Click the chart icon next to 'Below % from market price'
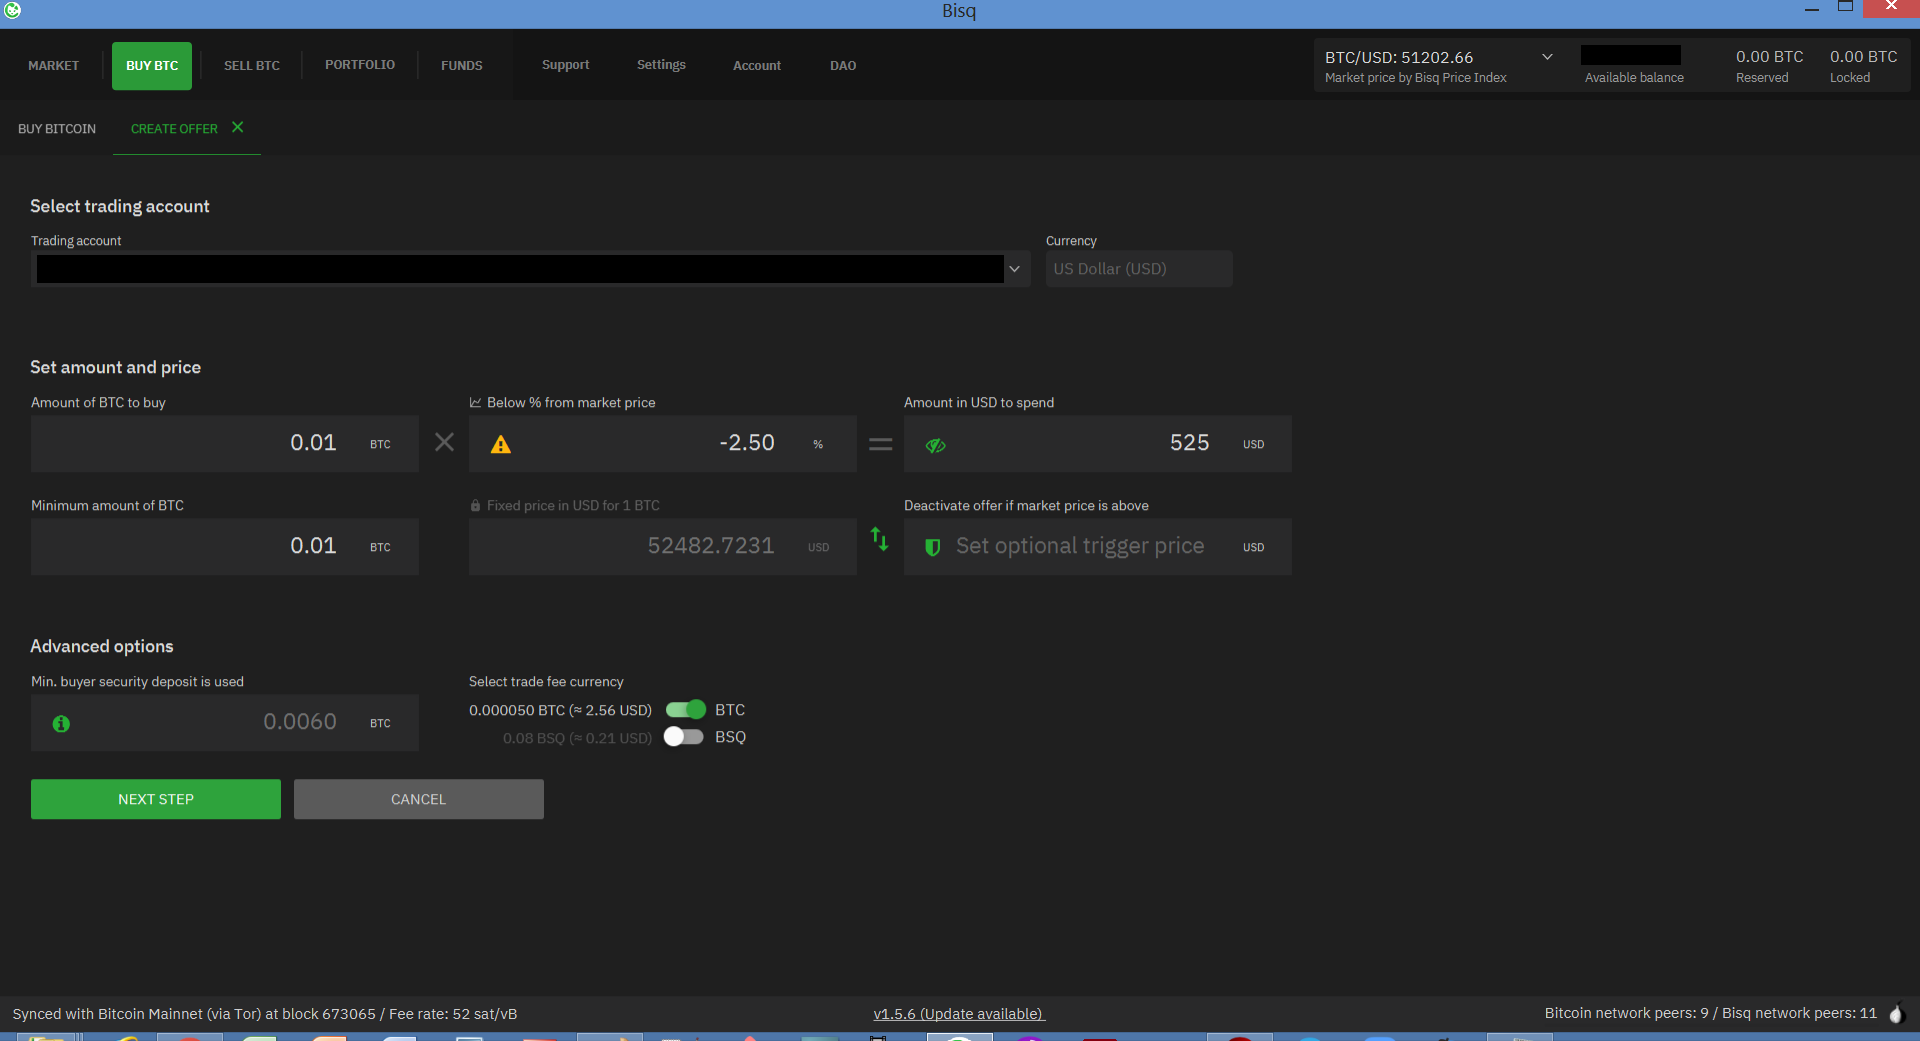This screenshot has width=1920, height=1041. (475, 402)
